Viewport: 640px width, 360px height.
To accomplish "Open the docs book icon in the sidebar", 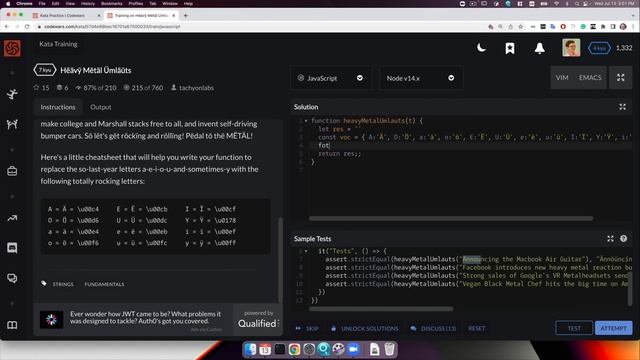I will [12, 325].
